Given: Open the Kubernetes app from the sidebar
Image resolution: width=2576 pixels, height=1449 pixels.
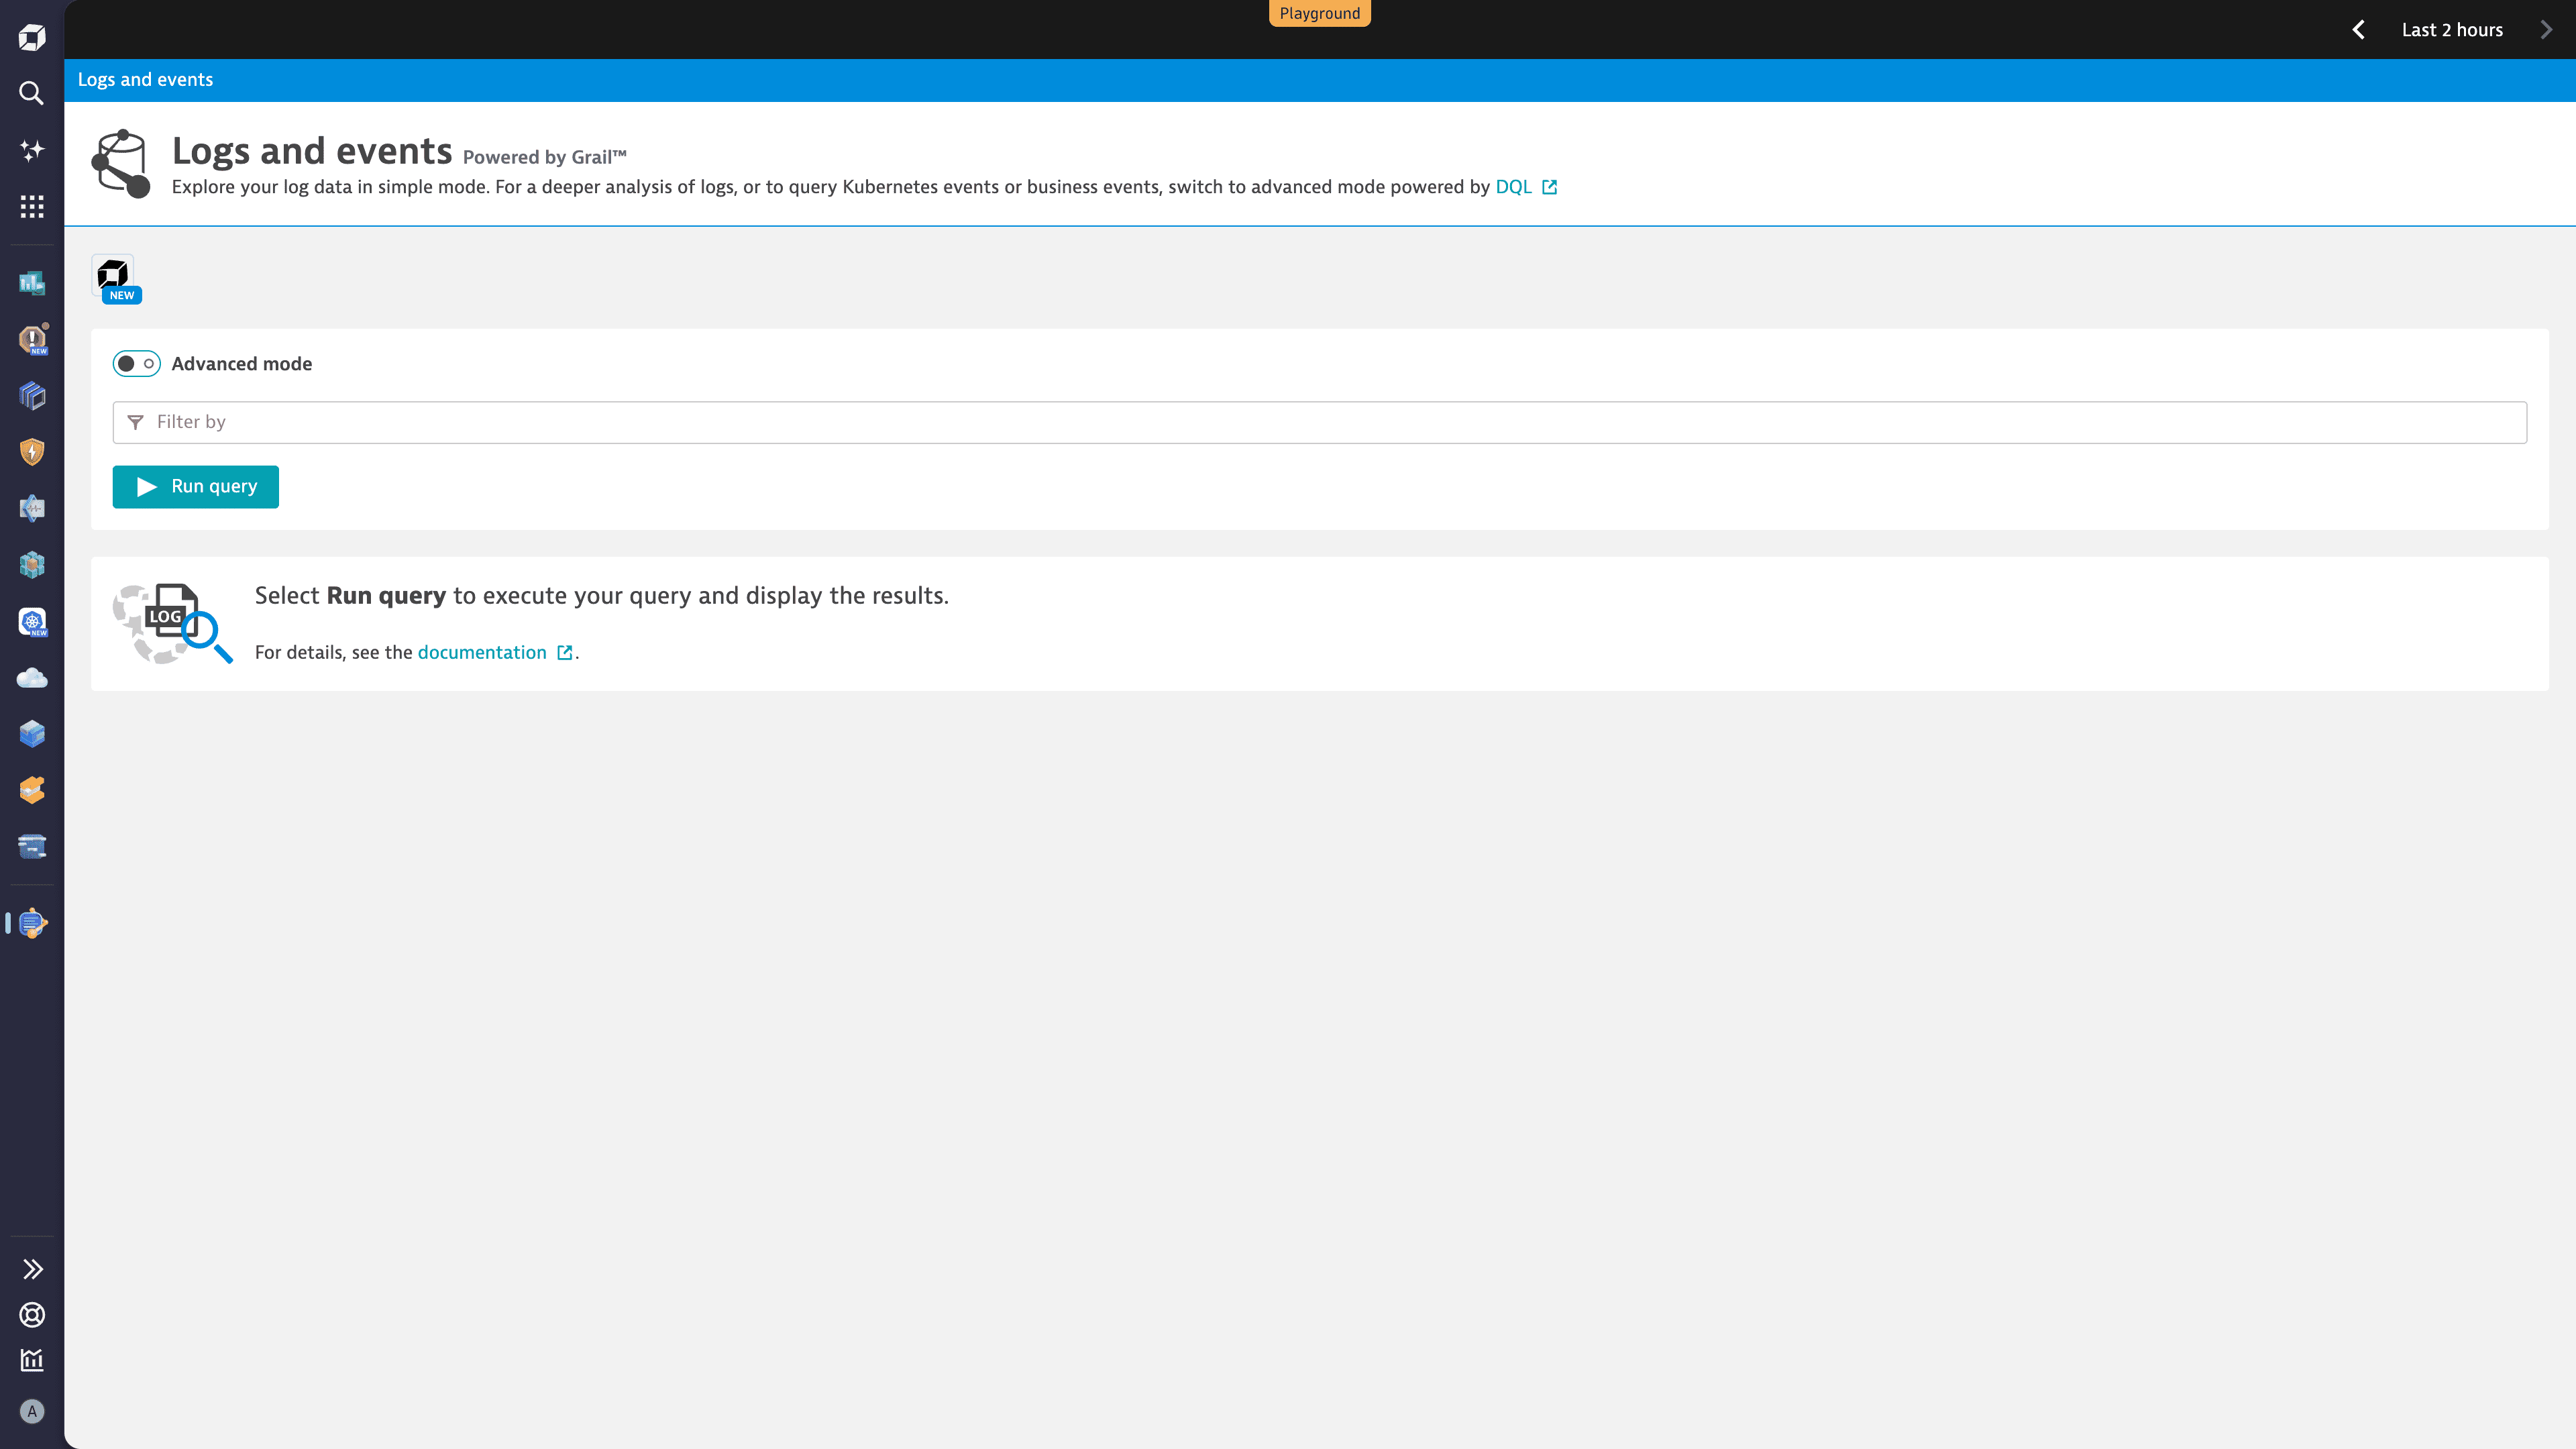Looking at the screenshot, I should coord(31,621).
